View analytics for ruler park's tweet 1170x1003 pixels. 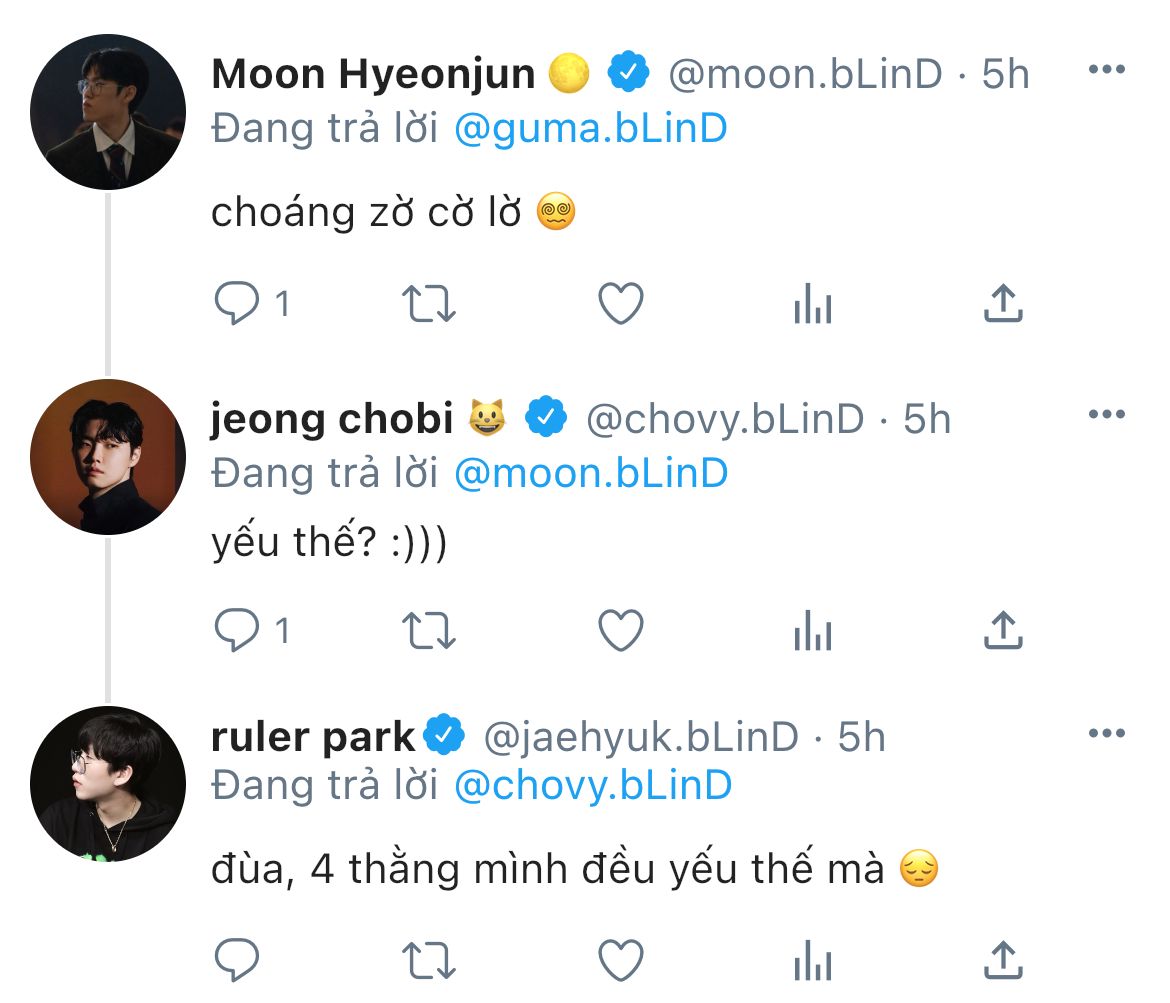pos(812,961)
